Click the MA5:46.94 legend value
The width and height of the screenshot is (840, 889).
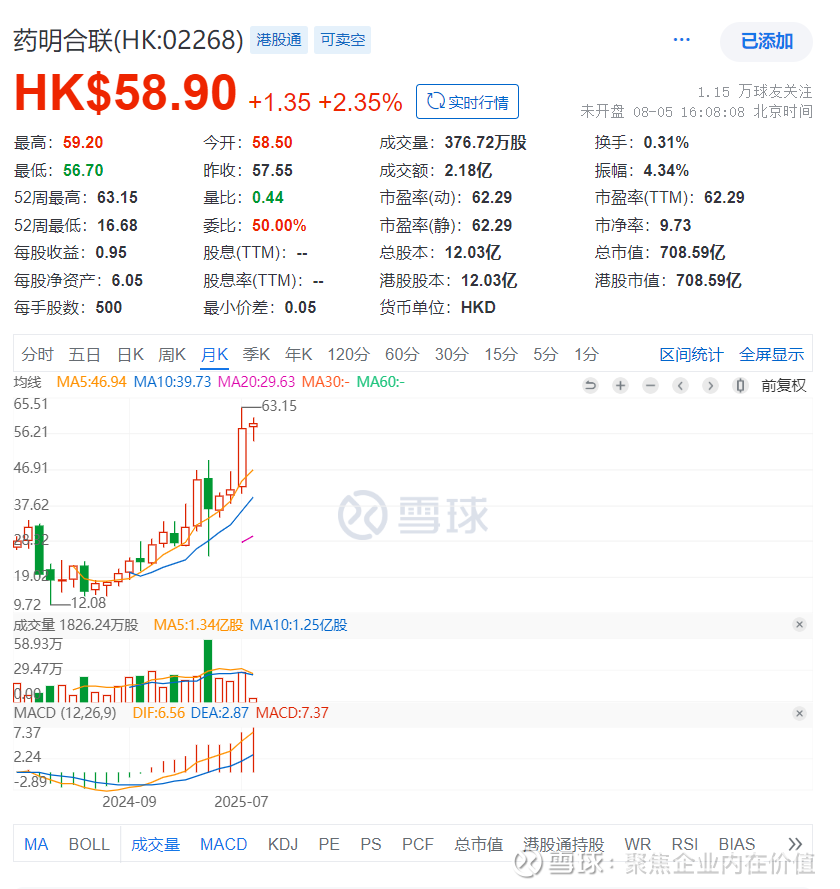pos(91,382)
